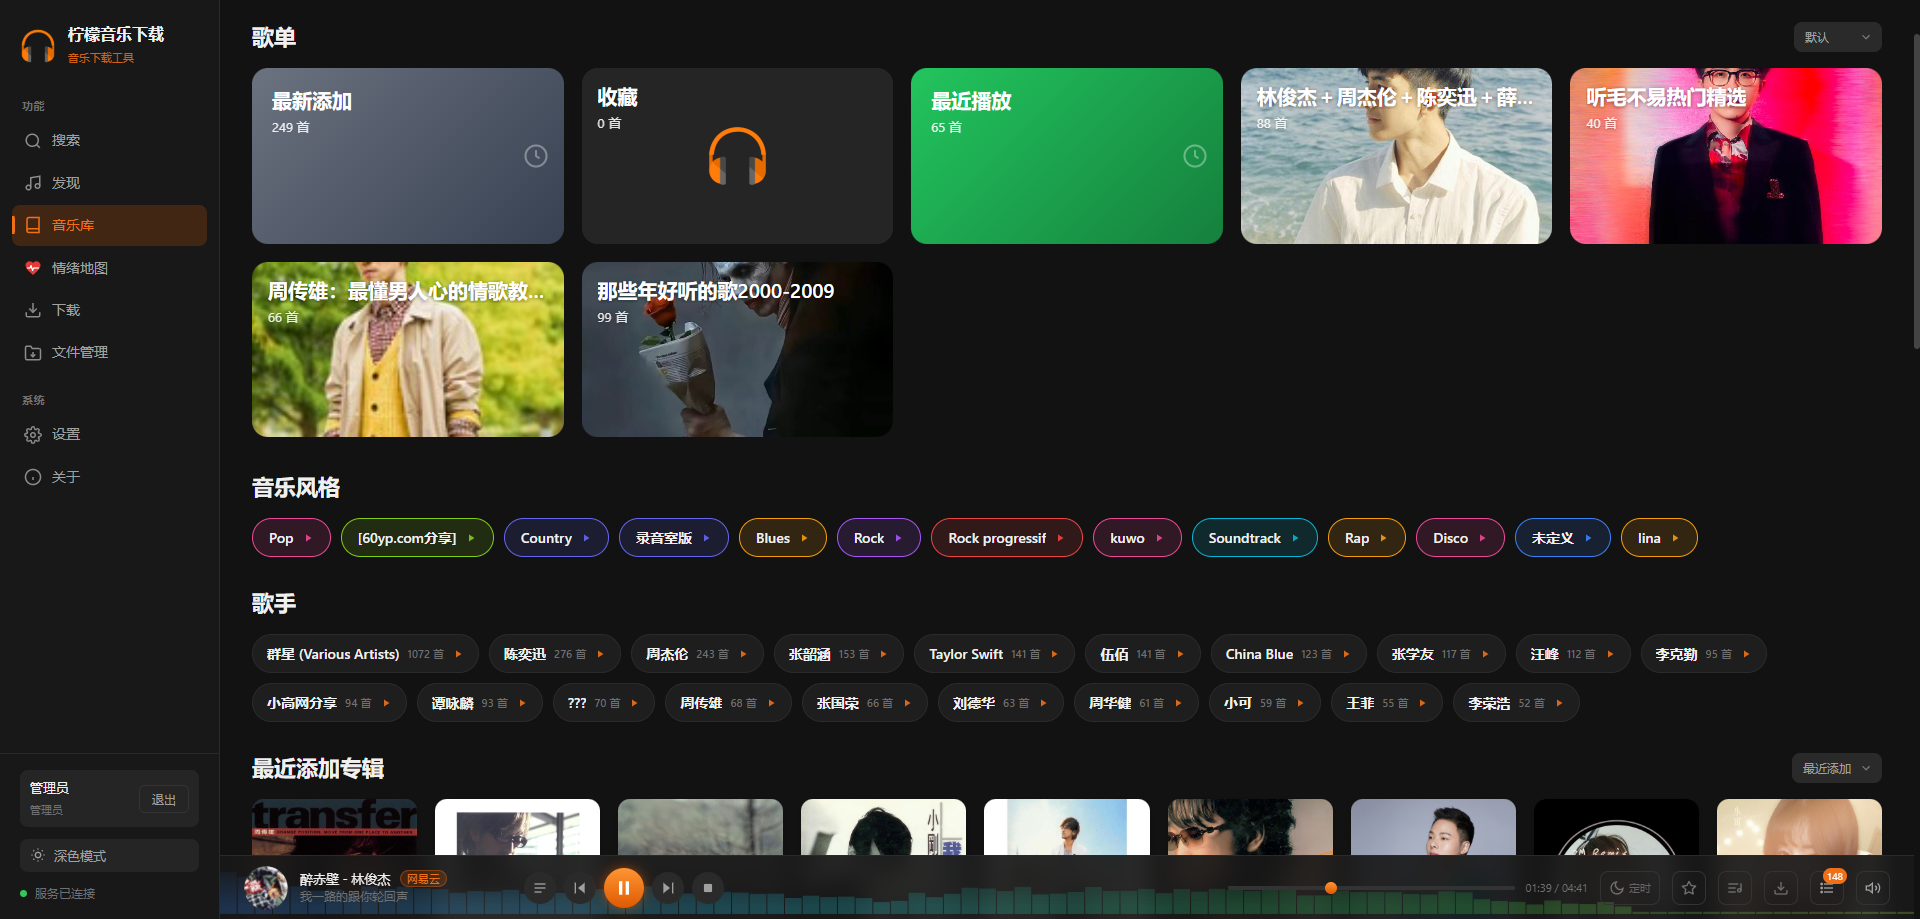The image size is (1920, 919).
Task: Open the lyrics panel icon left of previous-track
Action: (x=539, y=888)
